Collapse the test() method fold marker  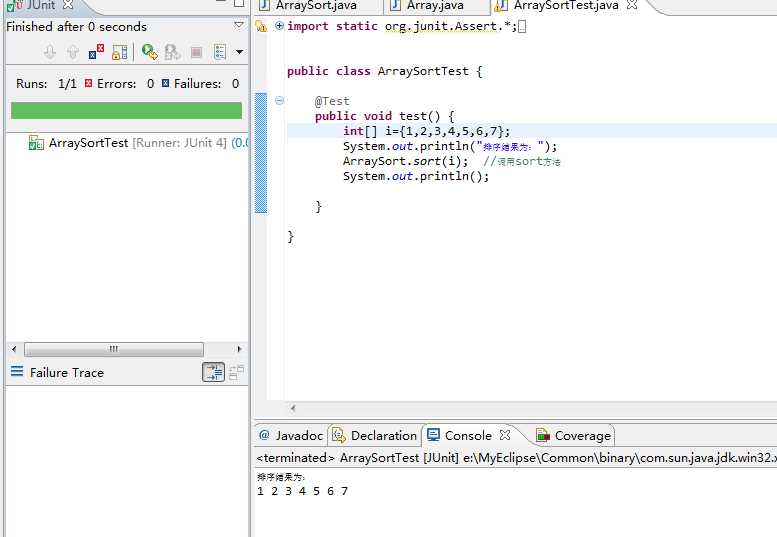(279, 101)
